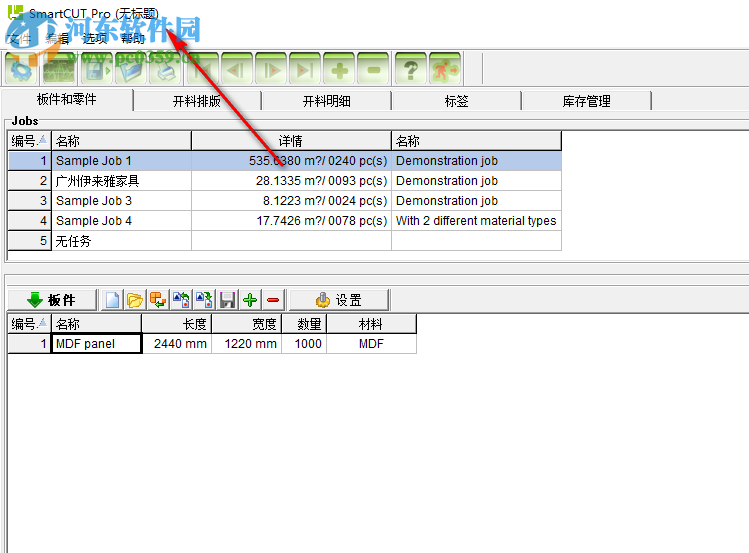Viewport: 749px width, 553px height.
Task: Open the 选项 menu
Action: (x=95, y=39)
